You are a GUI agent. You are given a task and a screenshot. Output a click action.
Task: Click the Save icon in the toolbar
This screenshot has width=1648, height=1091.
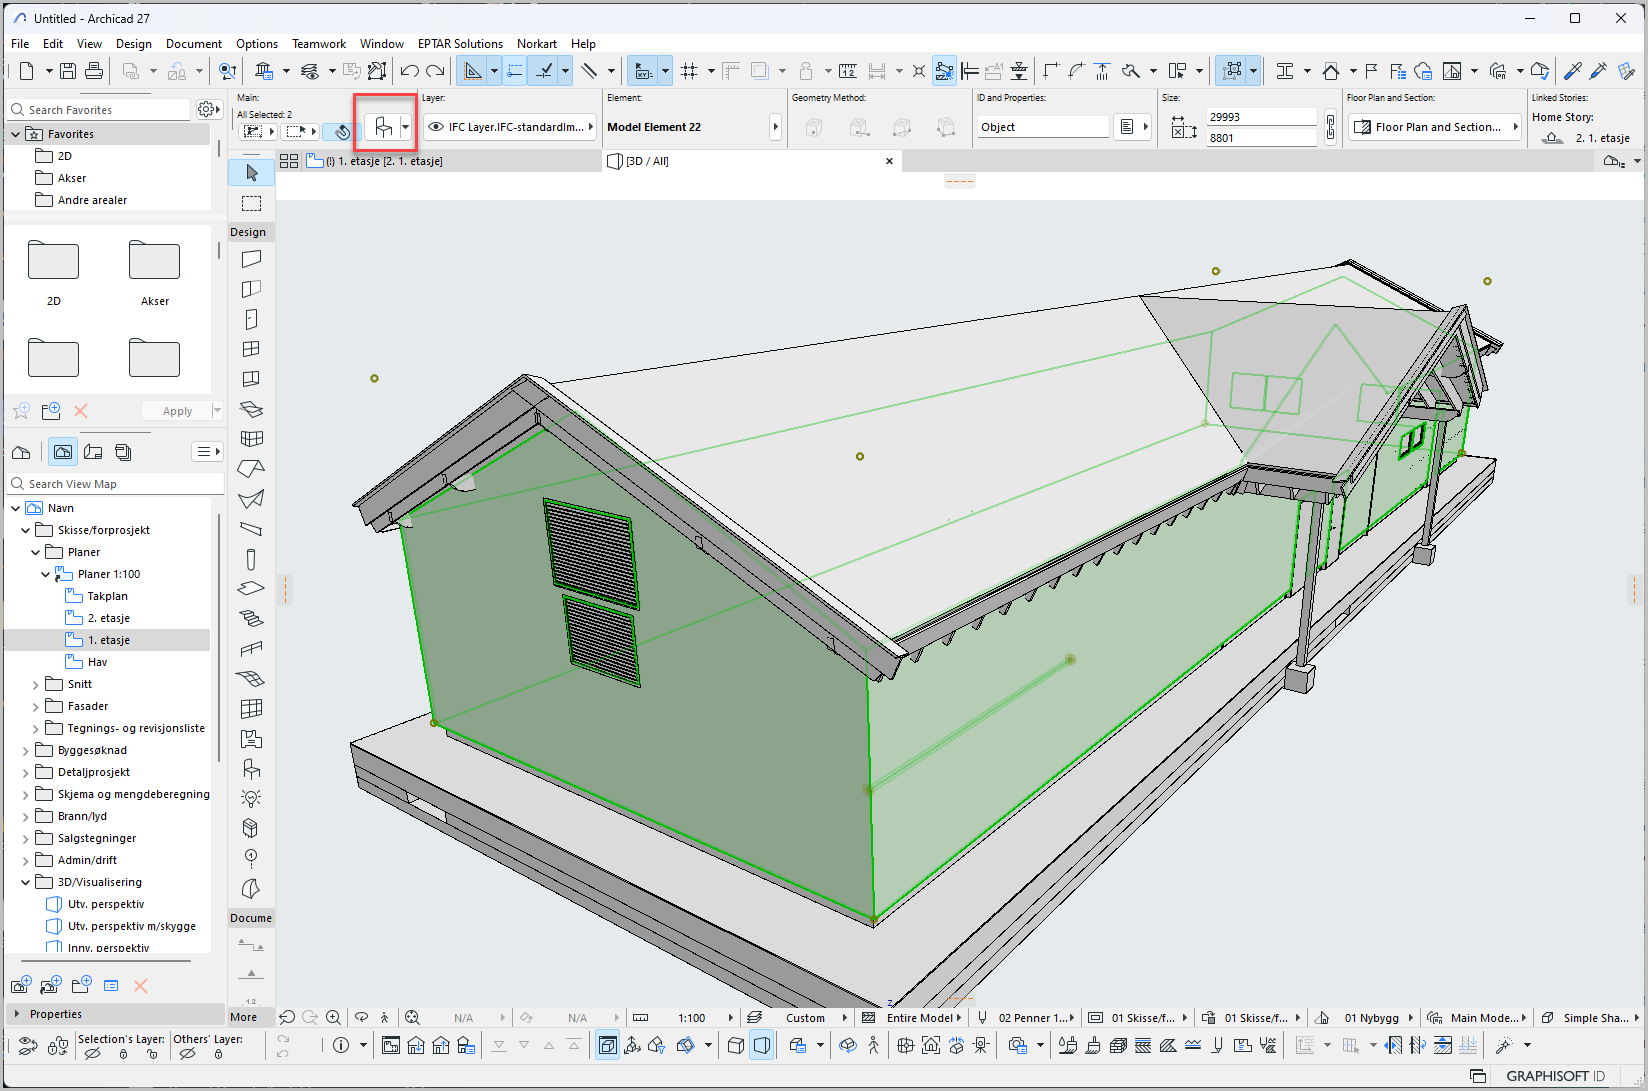[x=67, y=71]
